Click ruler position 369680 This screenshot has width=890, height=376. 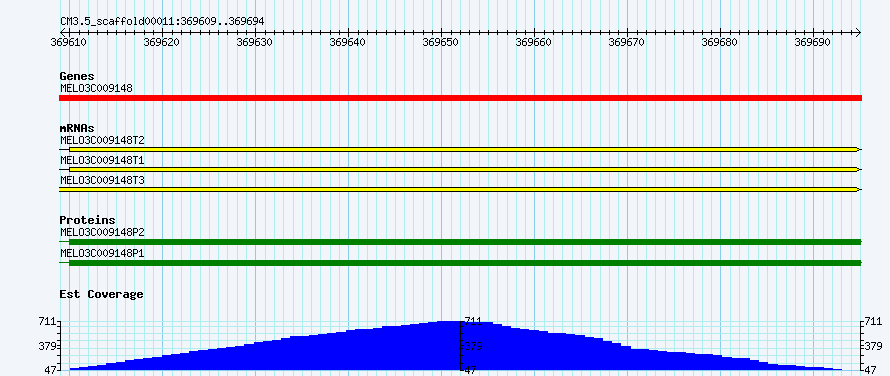pos(720,42)
